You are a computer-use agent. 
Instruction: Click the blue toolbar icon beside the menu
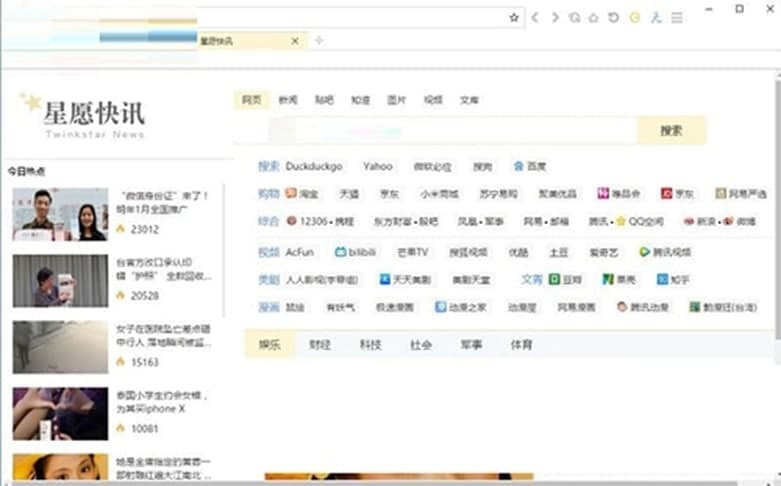pyautogui.click(x=656, y=18)
